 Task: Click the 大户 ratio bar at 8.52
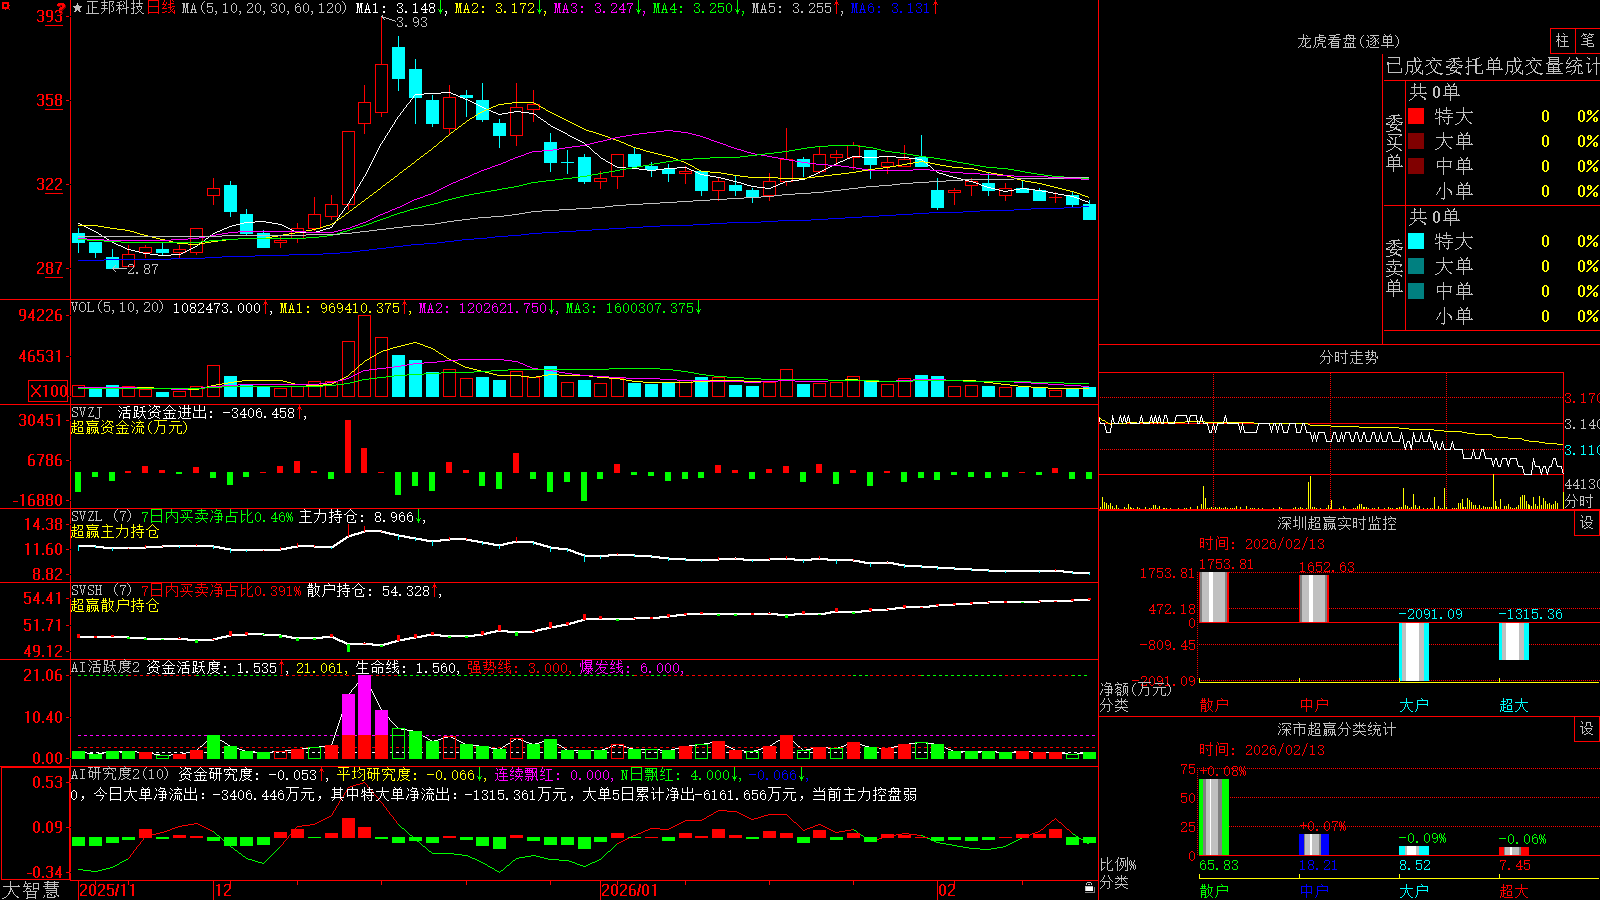click(1413, 851)
